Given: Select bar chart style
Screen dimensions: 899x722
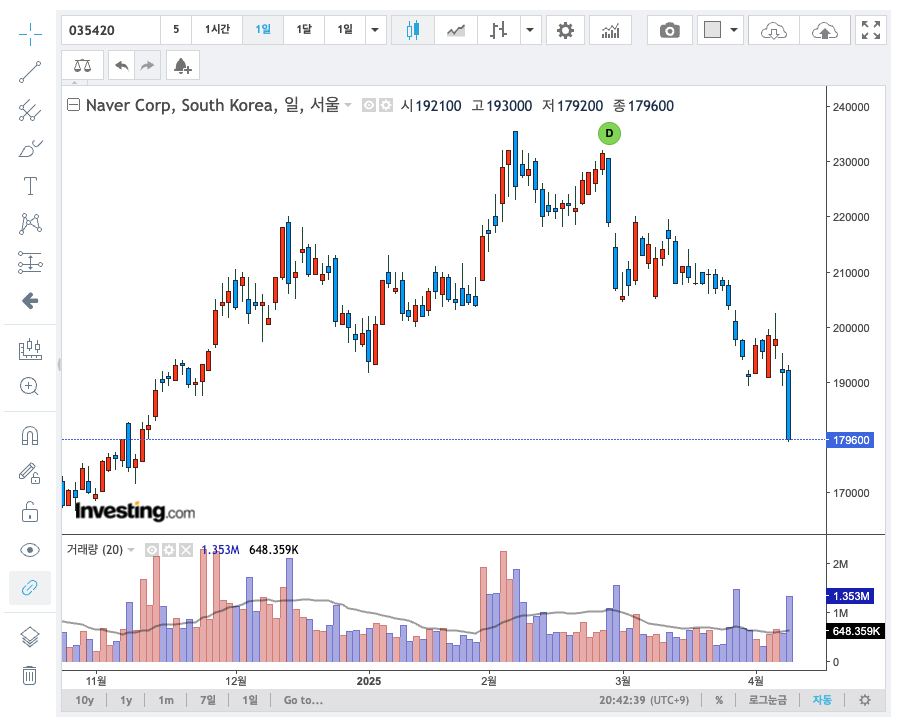Looking at the screenshot, I should pyautogui.click(x=499, y=30).
